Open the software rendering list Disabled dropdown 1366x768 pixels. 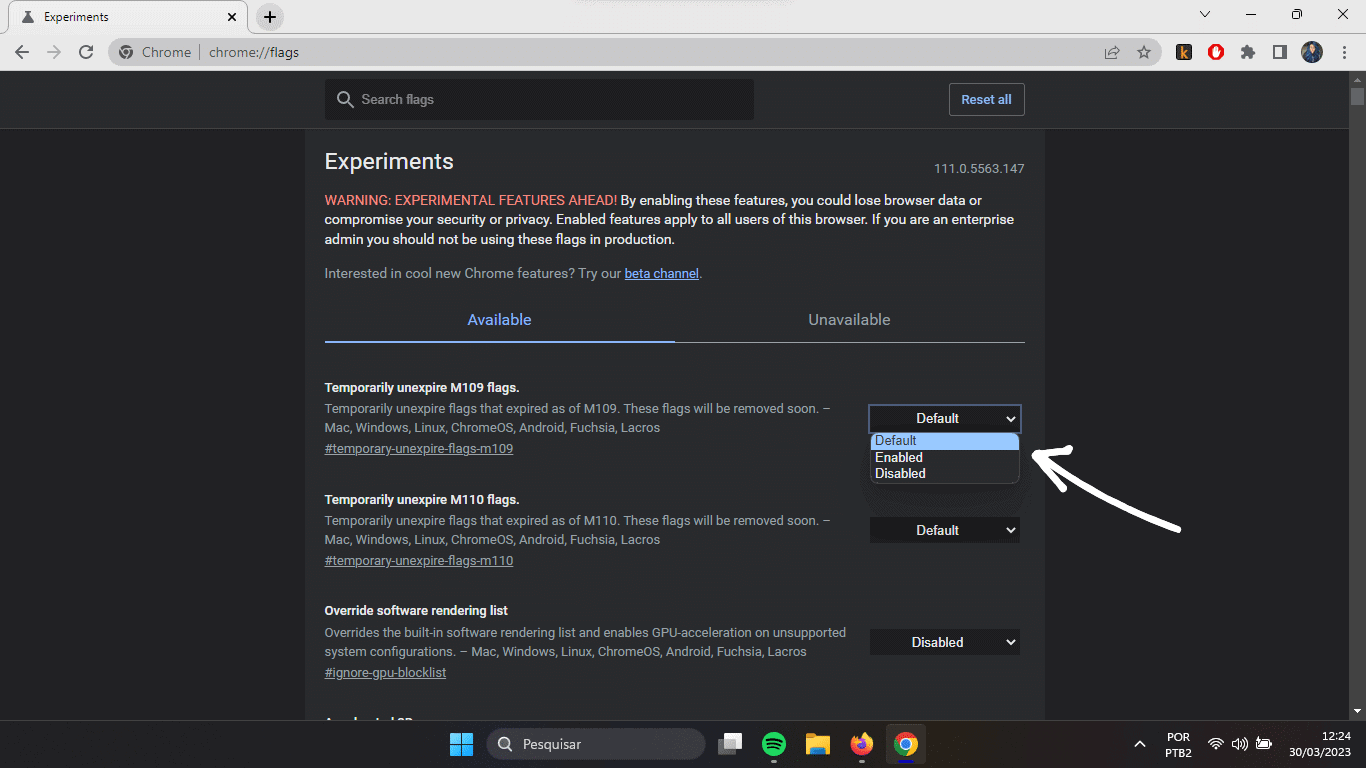(945, 642)
